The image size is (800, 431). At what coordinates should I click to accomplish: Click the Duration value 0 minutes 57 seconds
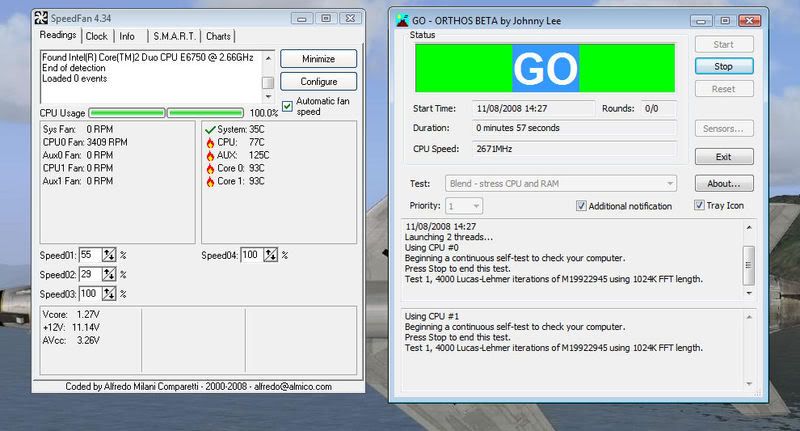[574, 128]
